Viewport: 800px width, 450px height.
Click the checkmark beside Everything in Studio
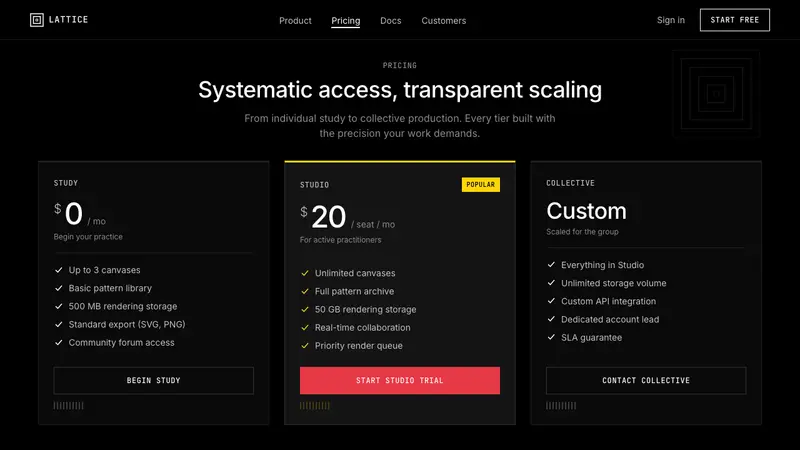[x=551, y=265]
